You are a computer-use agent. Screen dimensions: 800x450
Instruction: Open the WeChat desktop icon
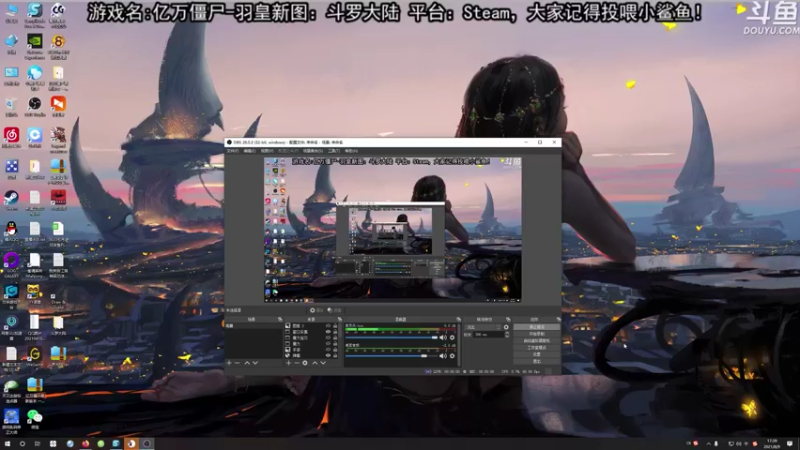tap(35, 417)
